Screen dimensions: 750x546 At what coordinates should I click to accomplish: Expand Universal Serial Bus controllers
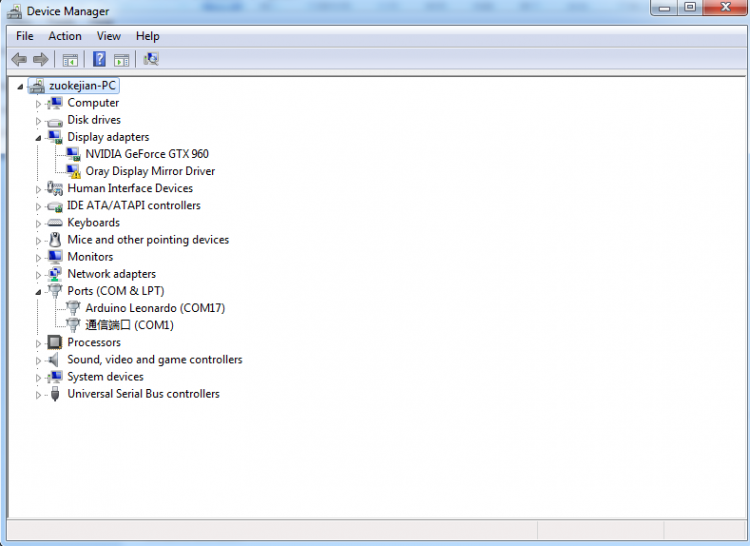pyautogui.click(x=39, y=394)
